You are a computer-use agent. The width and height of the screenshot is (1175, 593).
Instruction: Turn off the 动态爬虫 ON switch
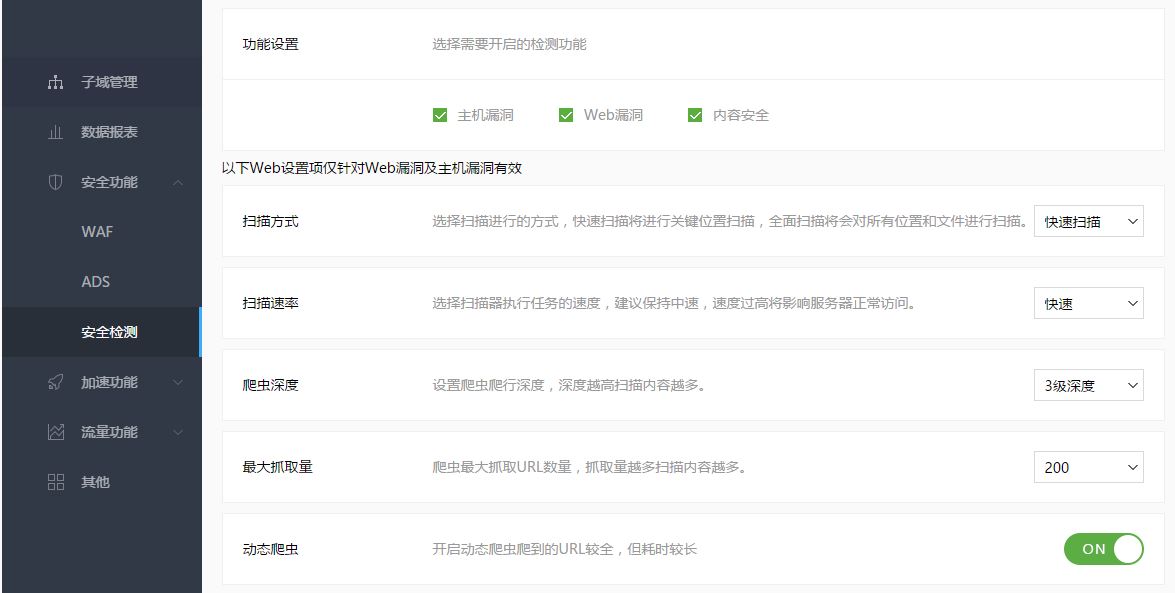click(x=1103, y=548)
